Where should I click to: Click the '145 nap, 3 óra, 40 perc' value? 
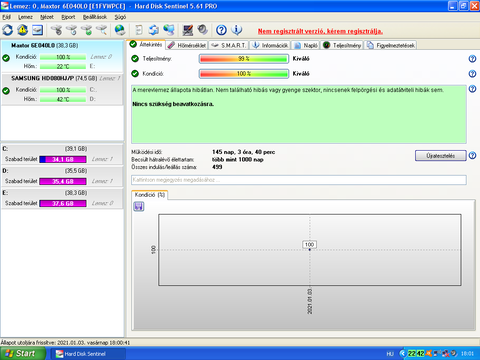pos(244,152)
